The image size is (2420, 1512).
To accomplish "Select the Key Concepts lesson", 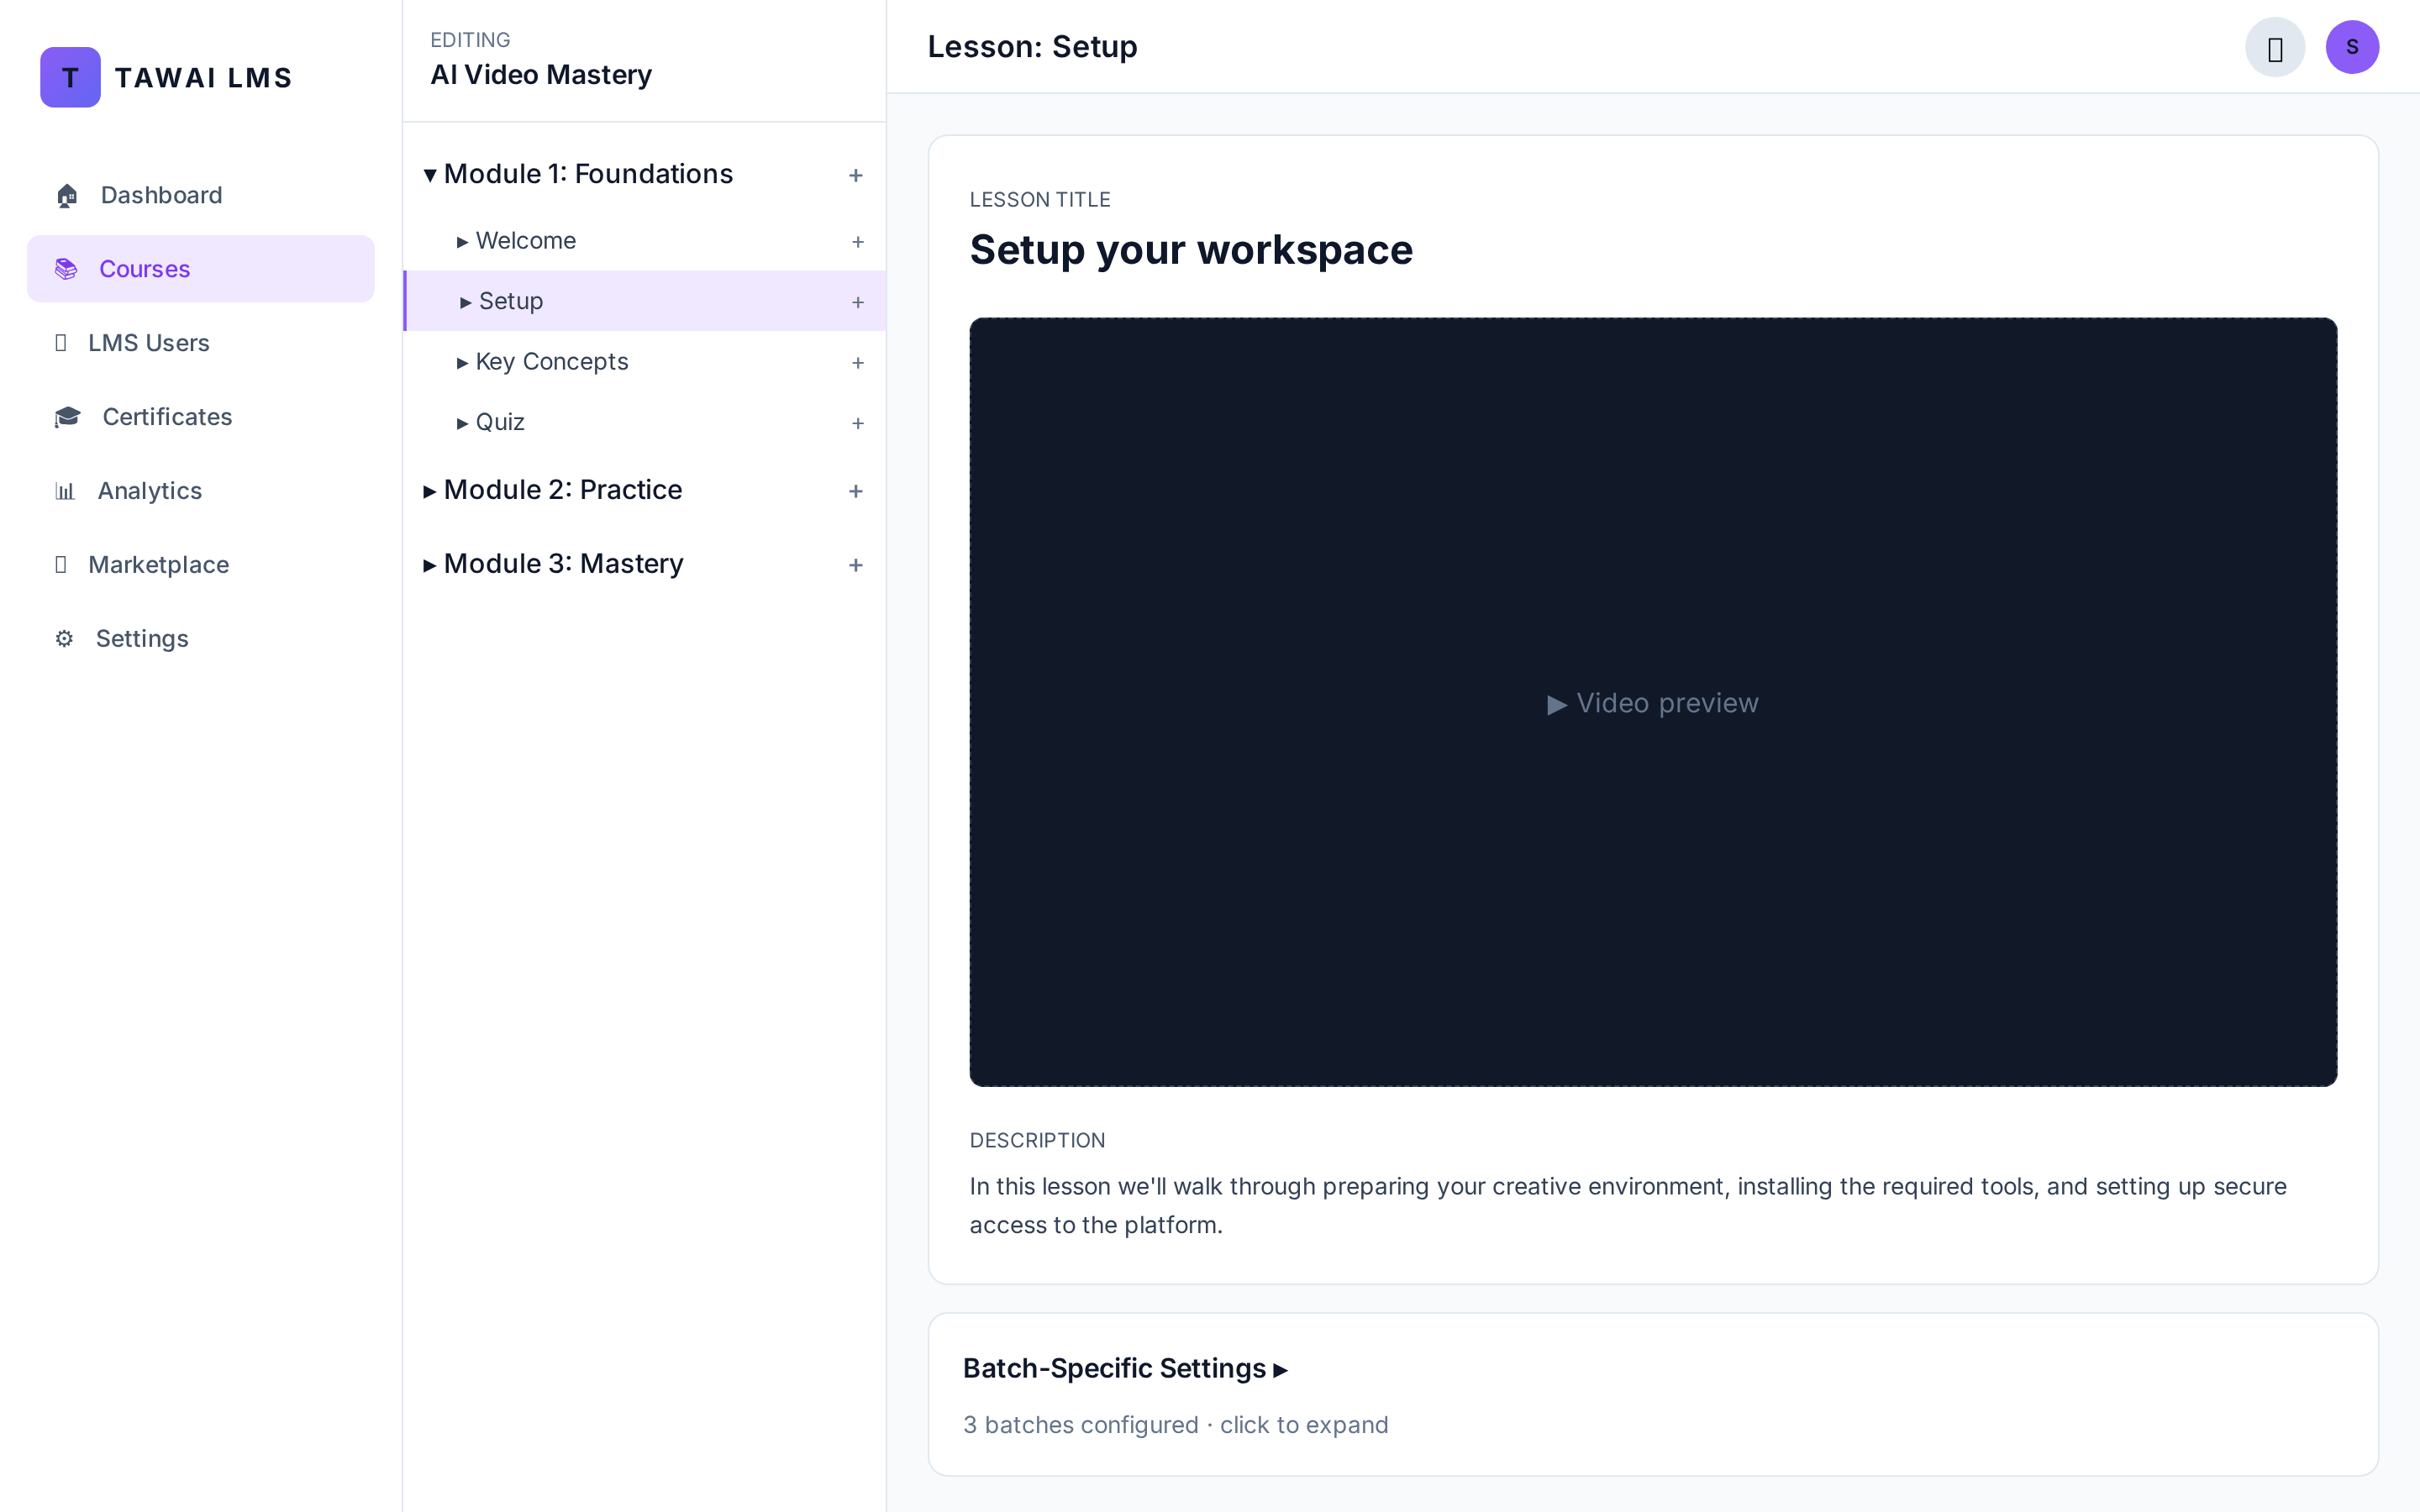I will pos(644,362).
